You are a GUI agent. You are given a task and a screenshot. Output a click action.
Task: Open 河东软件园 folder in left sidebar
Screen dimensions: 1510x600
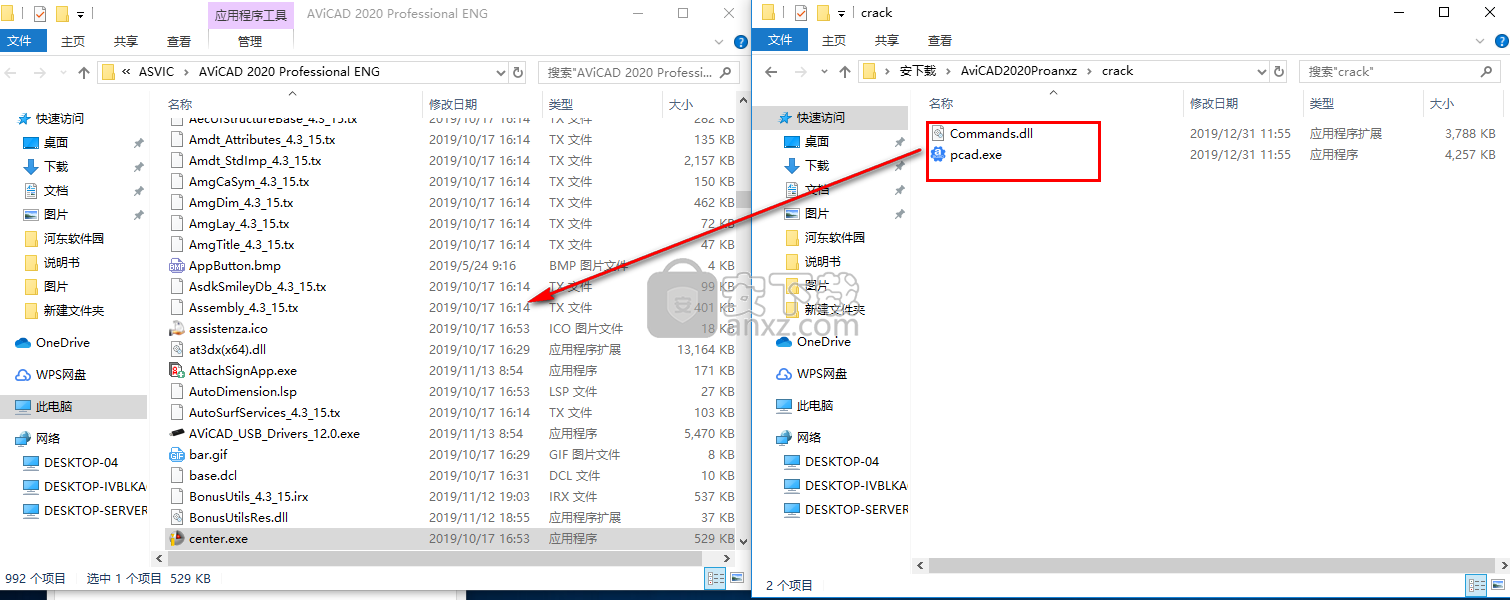(x=73, y=239)
